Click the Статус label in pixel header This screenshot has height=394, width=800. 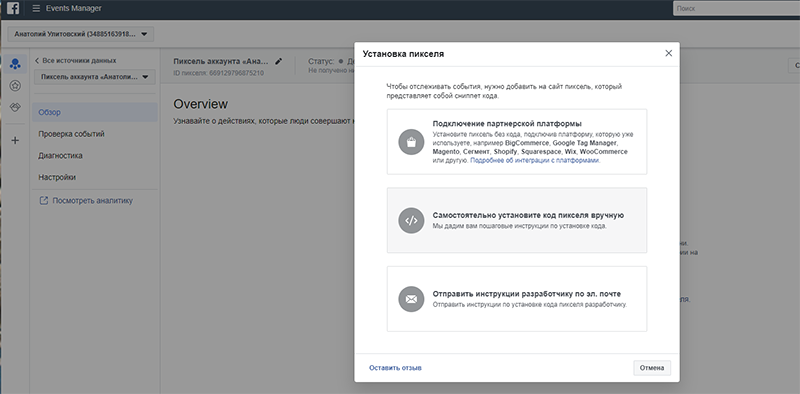coord(321,61)
